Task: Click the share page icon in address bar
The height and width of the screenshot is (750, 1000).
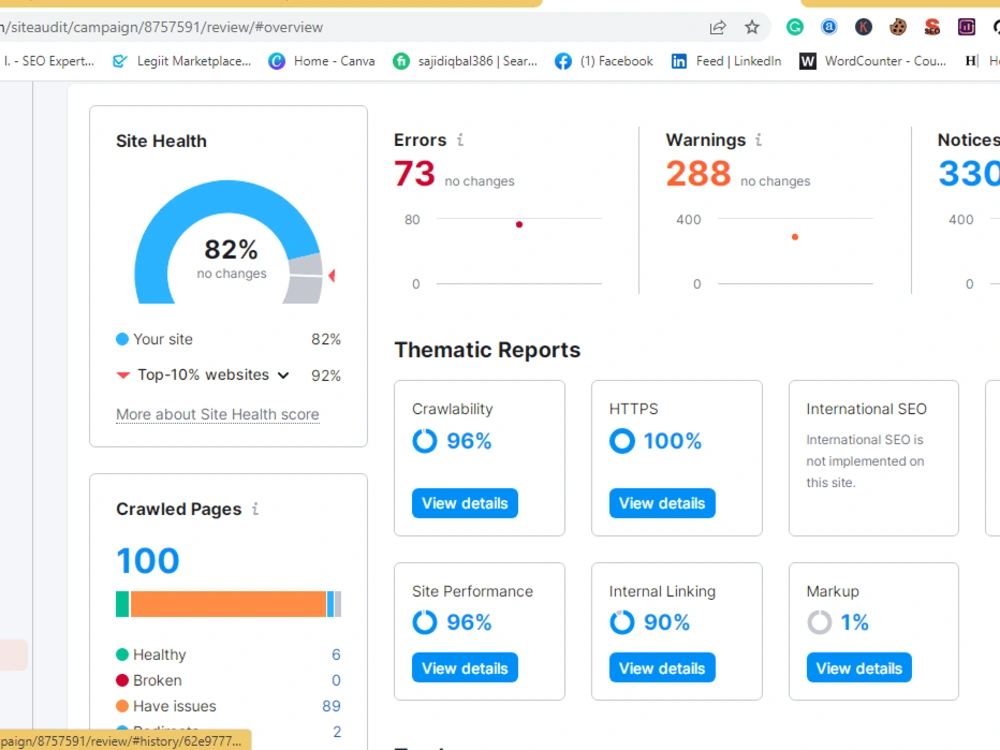Action: (x=717, y=27)
